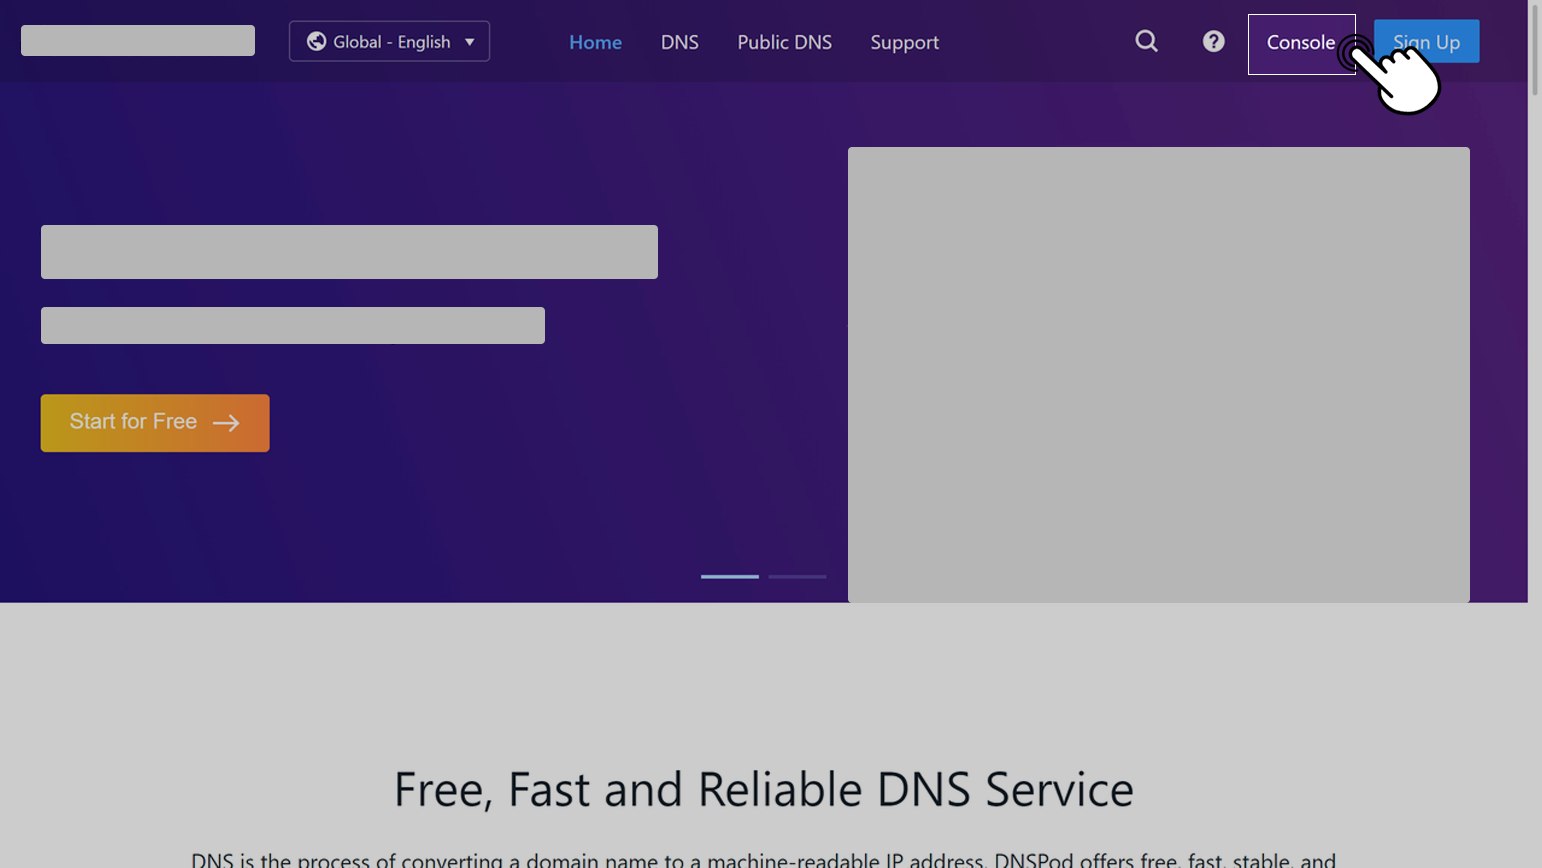Select the Home menu item
Image resolution: width=1542 pixels, height=868 pixels.
pyautogui.click(x=595, y=42)
